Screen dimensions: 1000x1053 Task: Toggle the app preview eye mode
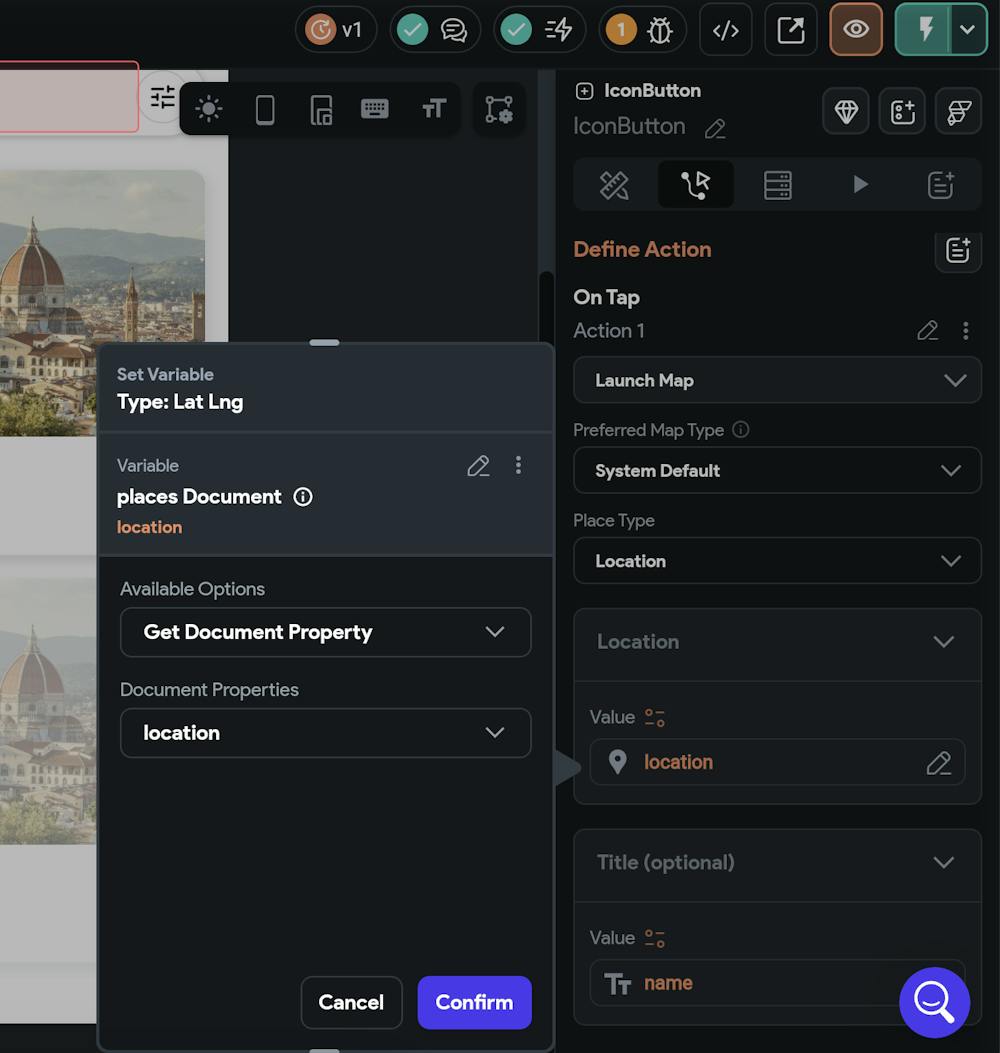pyautogui.click(x=856, y=30)
